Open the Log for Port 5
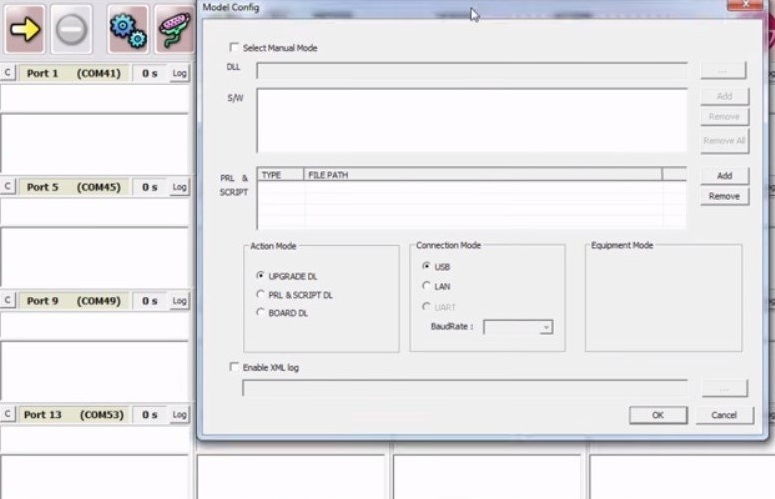 tap(179, 187)
